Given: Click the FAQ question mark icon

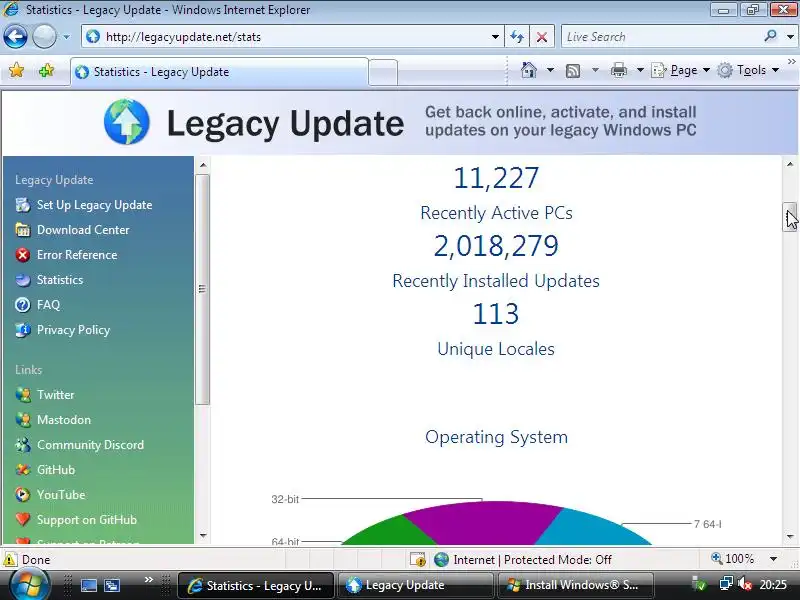Looking at the screenshot, I should tap(23, 305).
